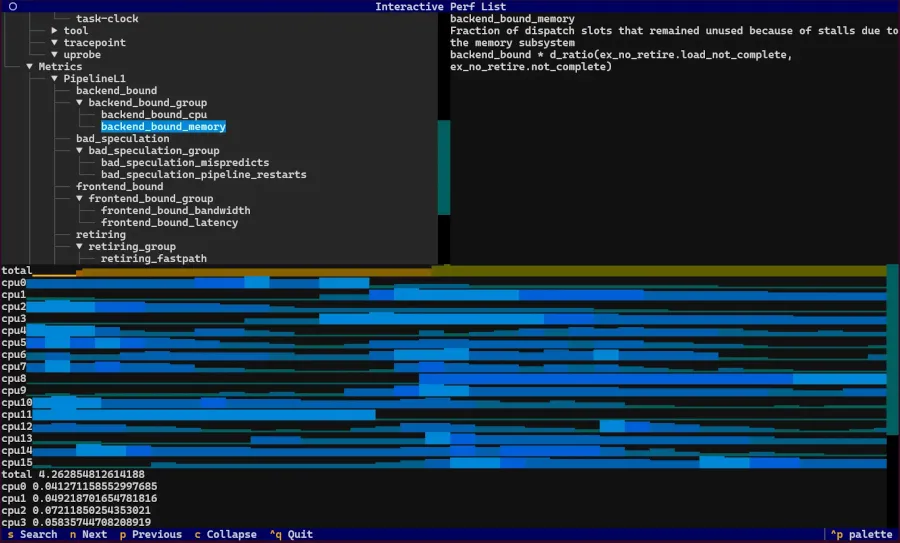900x543 pixels.
Task: Select the backend_bound_cpu metric
Action: pyautogui.click(x=154, y=115)
